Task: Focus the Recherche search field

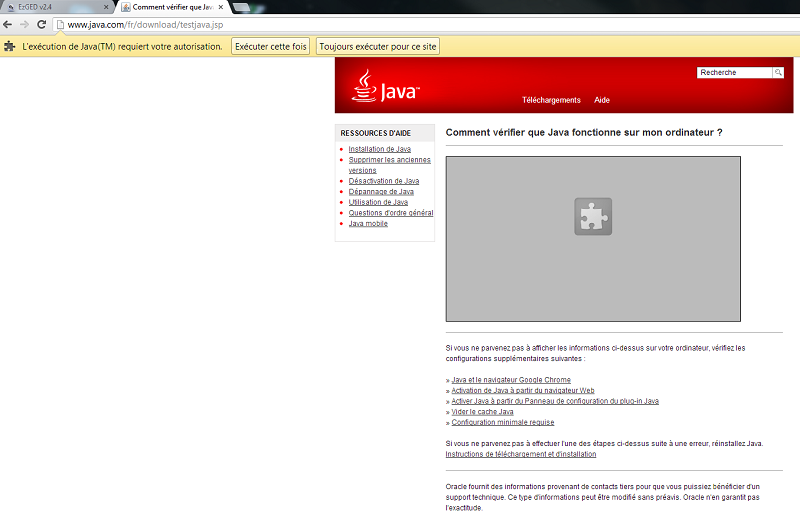Action: point(734,73)
